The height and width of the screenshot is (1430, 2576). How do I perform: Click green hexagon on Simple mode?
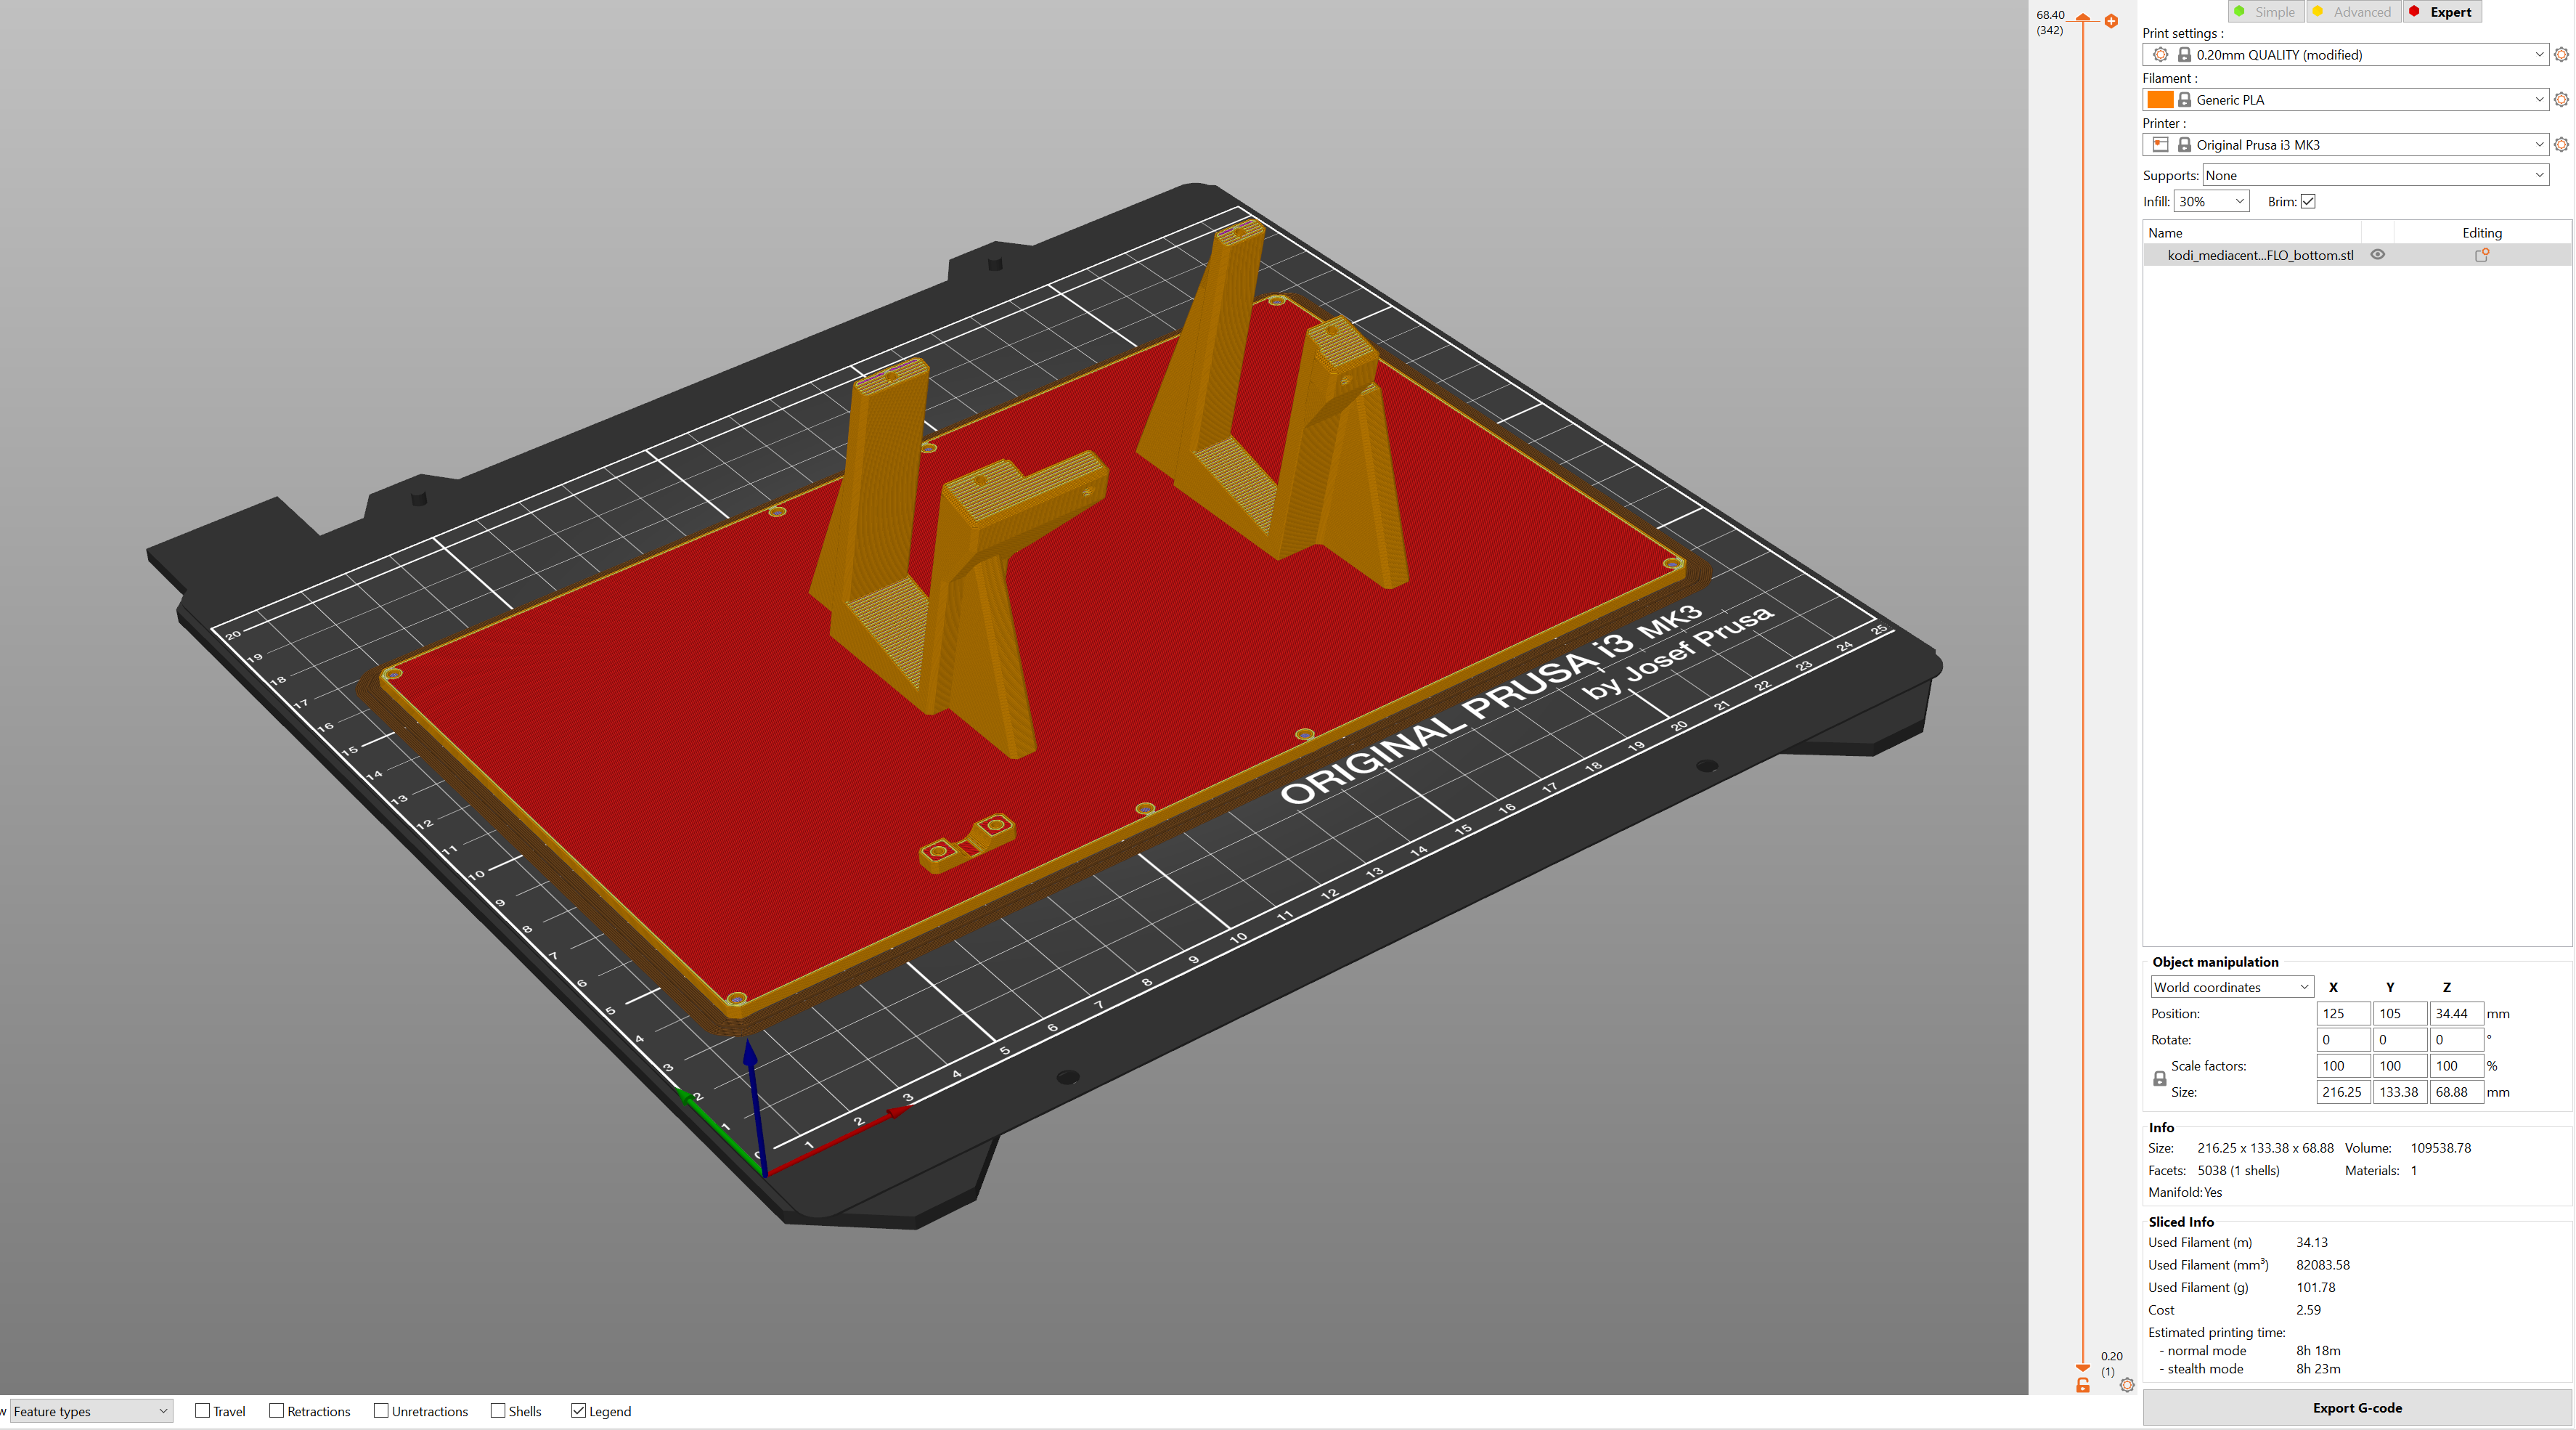tap(2239, 12)
